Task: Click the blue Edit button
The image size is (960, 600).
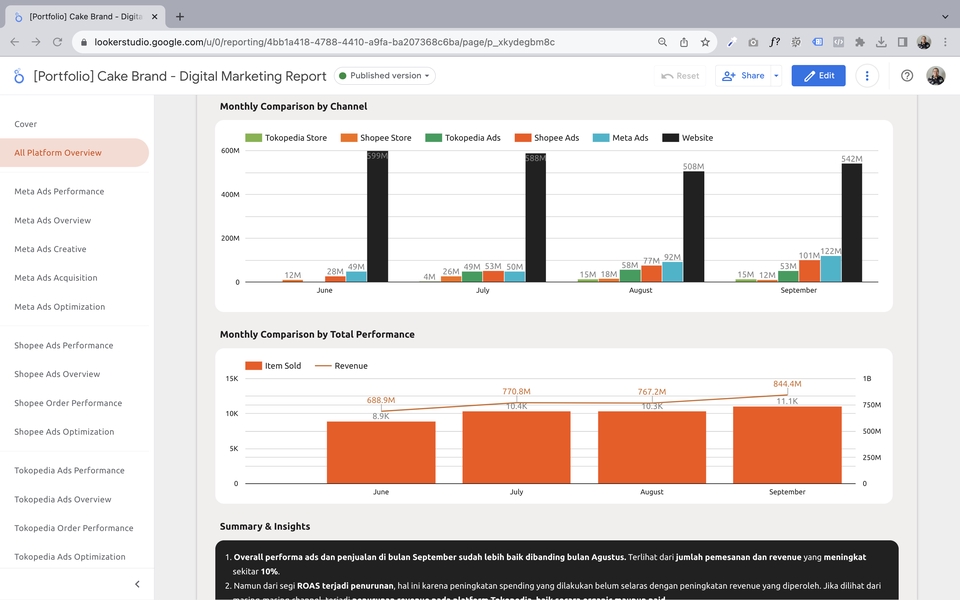Action: tap(818, 76)
